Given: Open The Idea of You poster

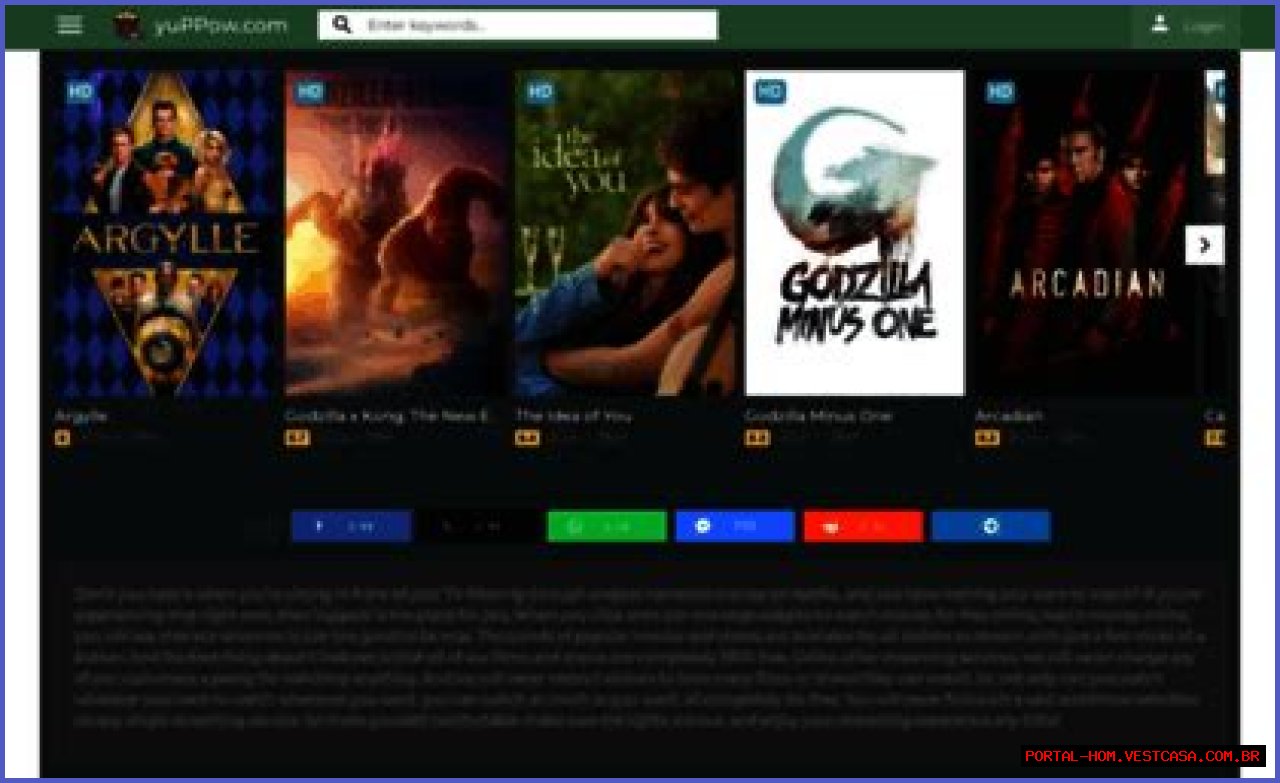Looking at the screenshot, I should click(625, 233).
